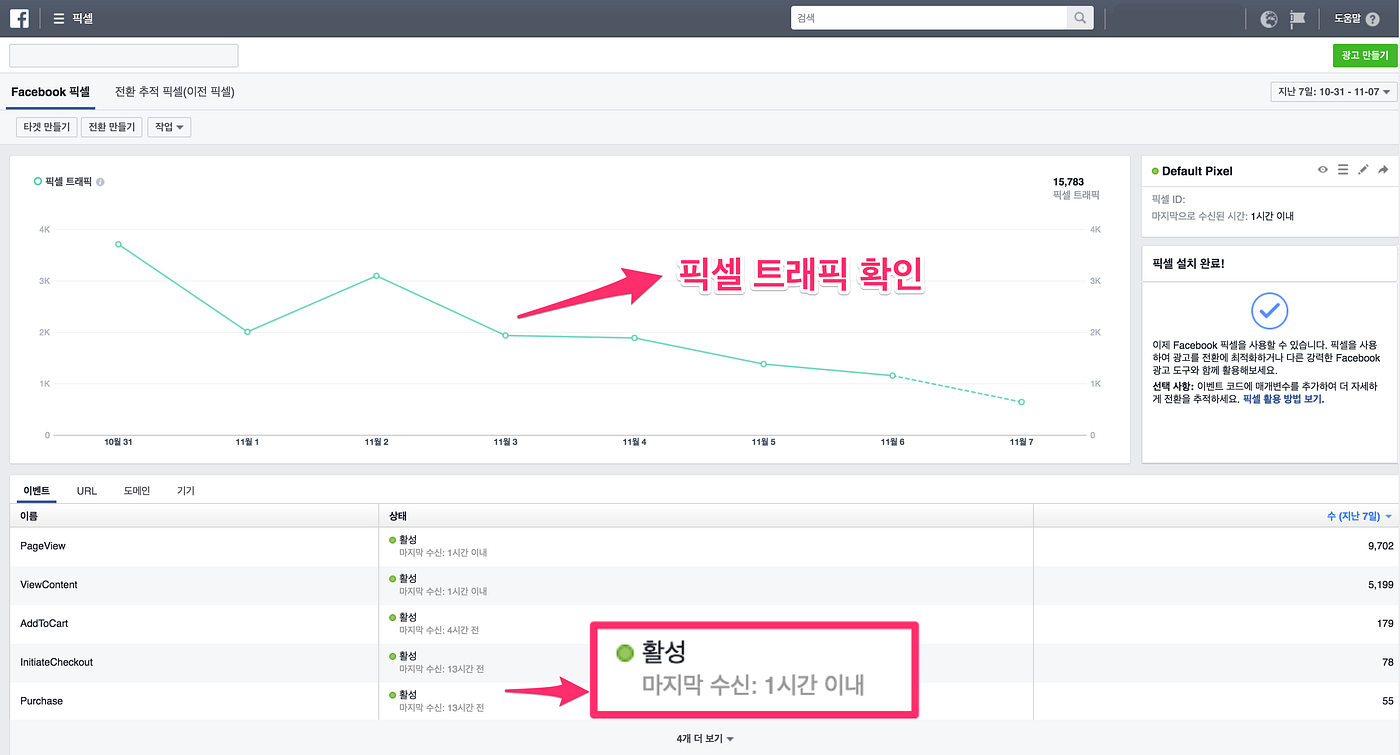Click the share arrow icon on Default Pixel
1400x755 pixels.
pyautogui.click(x=1383, y=170)
